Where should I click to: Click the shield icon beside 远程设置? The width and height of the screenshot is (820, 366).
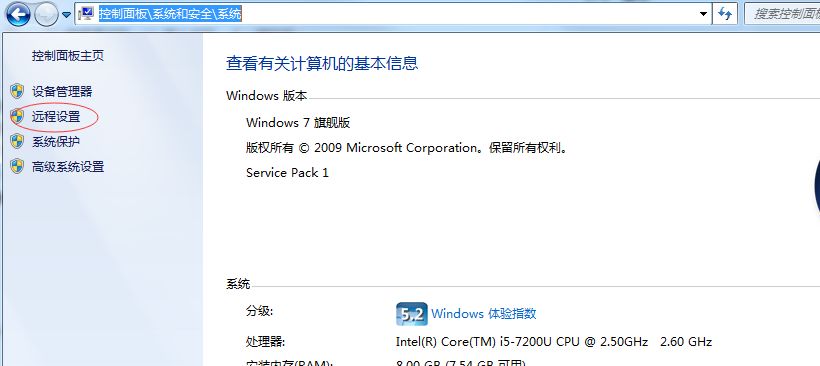17,116
